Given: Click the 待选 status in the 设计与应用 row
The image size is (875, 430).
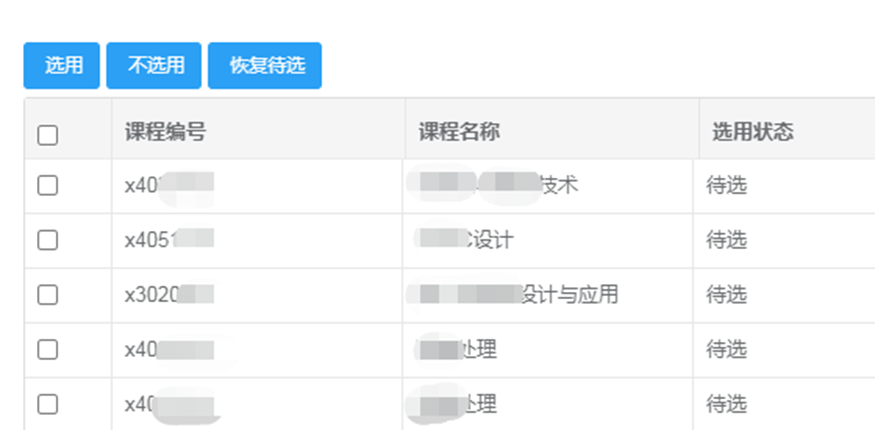Looking at the screenshot, I should point(727,295).
